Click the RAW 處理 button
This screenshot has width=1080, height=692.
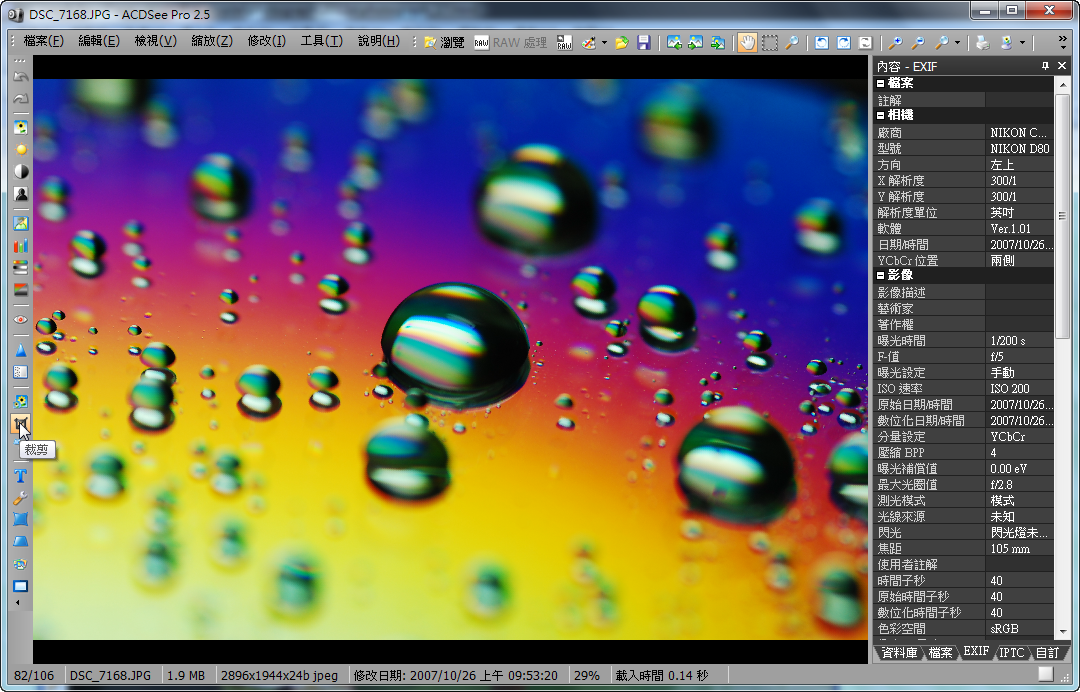(x=510, y=43)
